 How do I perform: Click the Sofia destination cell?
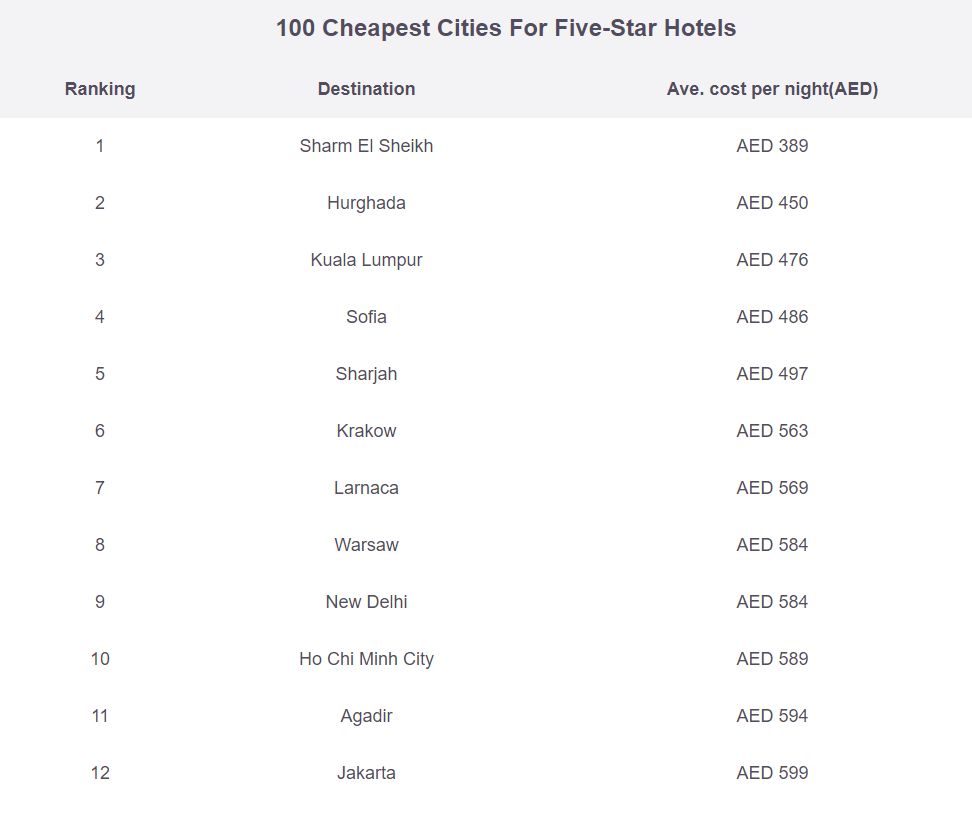point(366,317)
